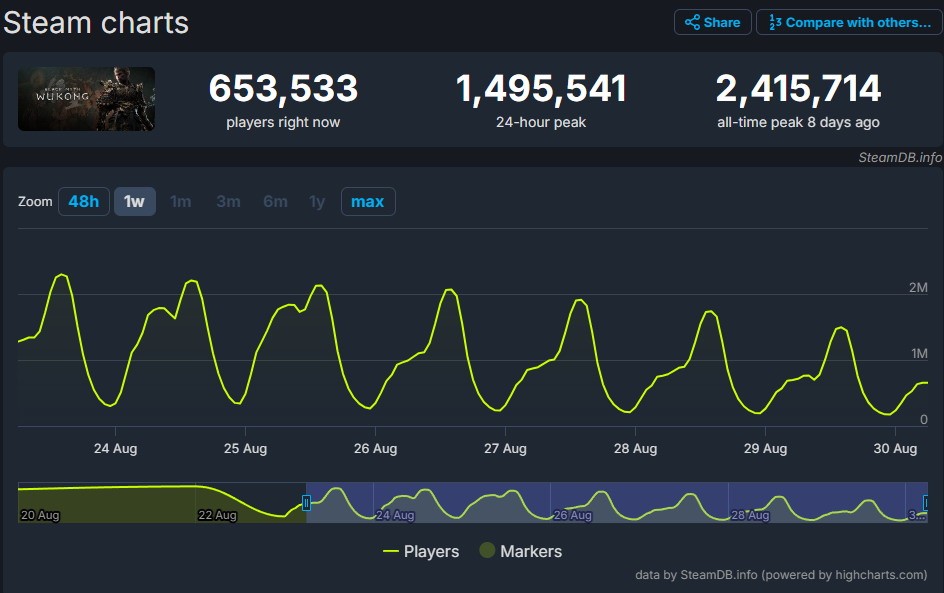Click the left navigator range handle

pyautogui.click(x=307, y=503)
